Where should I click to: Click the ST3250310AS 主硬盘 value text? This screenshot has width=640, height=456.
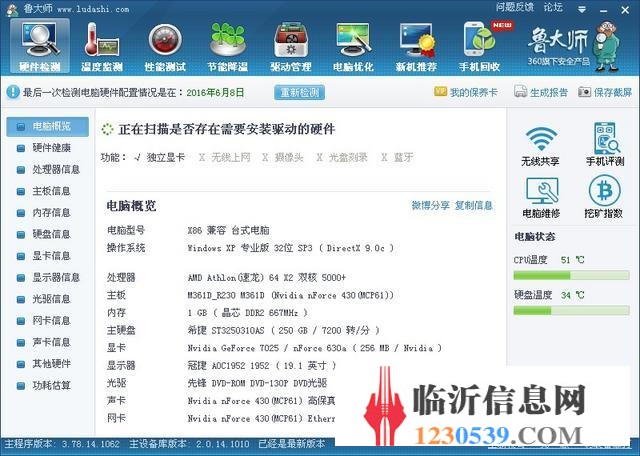(x=283, y=330)
